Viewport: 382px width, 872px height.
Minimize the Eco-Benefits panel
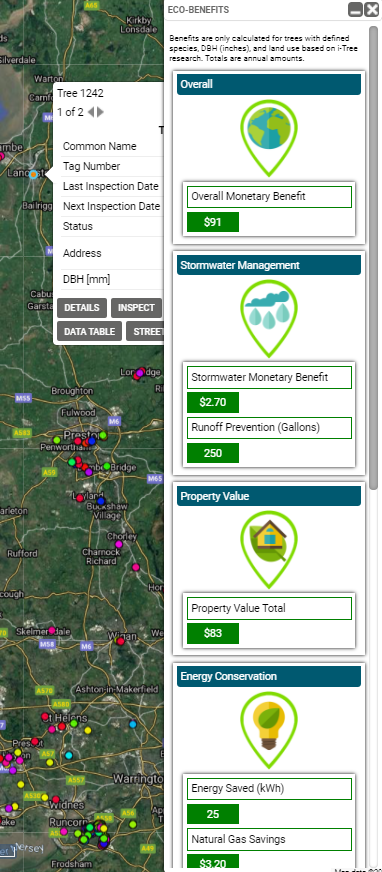click(355, 9)
